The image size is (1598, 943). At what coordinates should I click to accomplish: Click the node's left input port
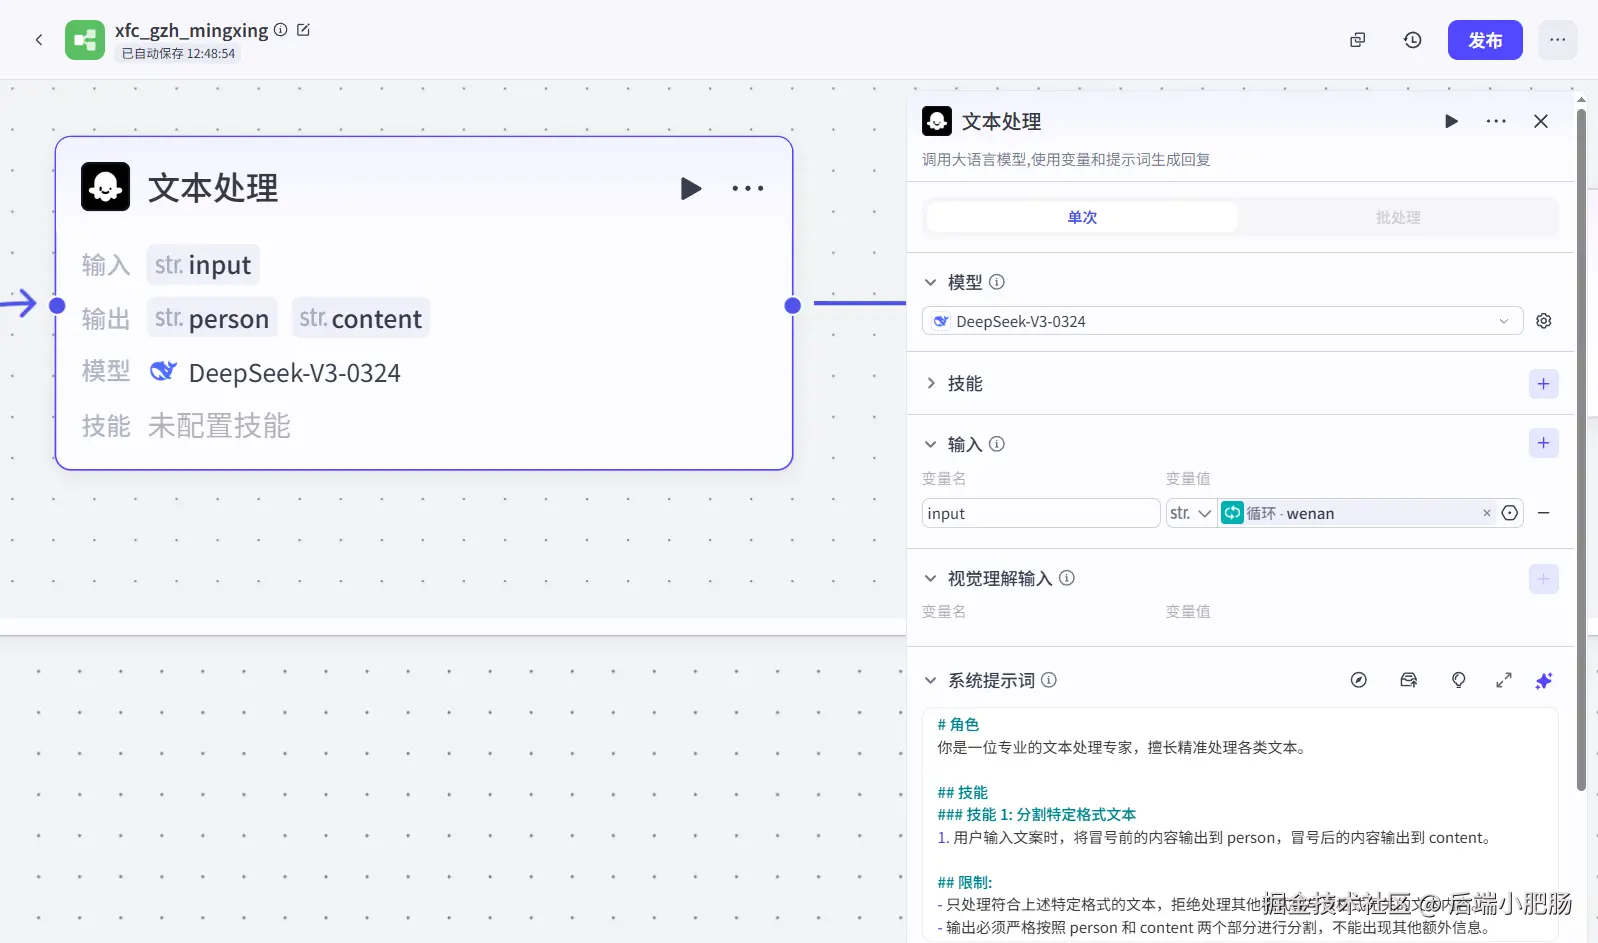click(57, 305)
